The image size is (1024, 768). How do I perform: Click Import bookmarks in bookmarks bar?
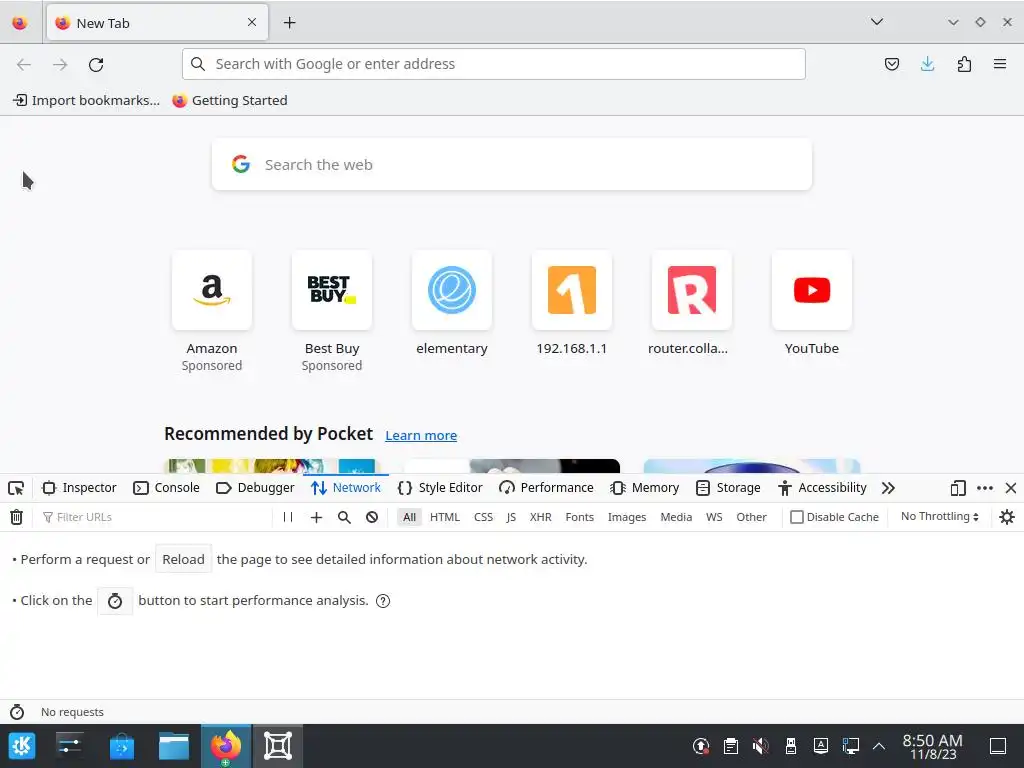[x=86, y=101]
